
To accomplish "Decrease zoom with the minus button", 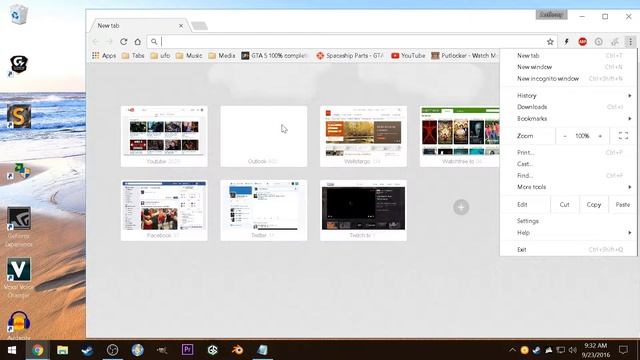I will tap(565, 136).
